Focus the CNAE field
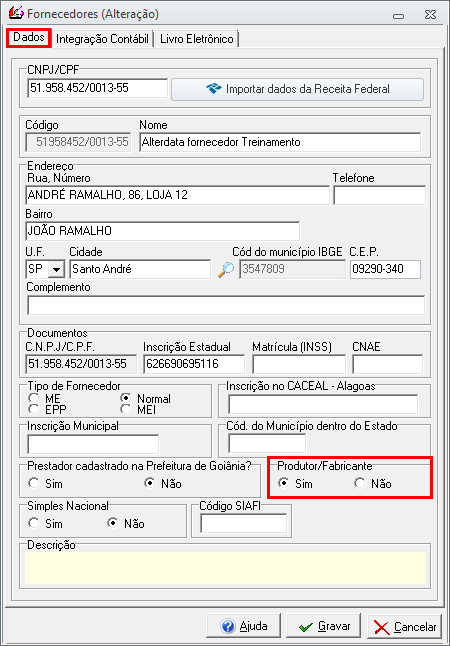The height and width of the screenshot is (646, 450). point(388,364)
